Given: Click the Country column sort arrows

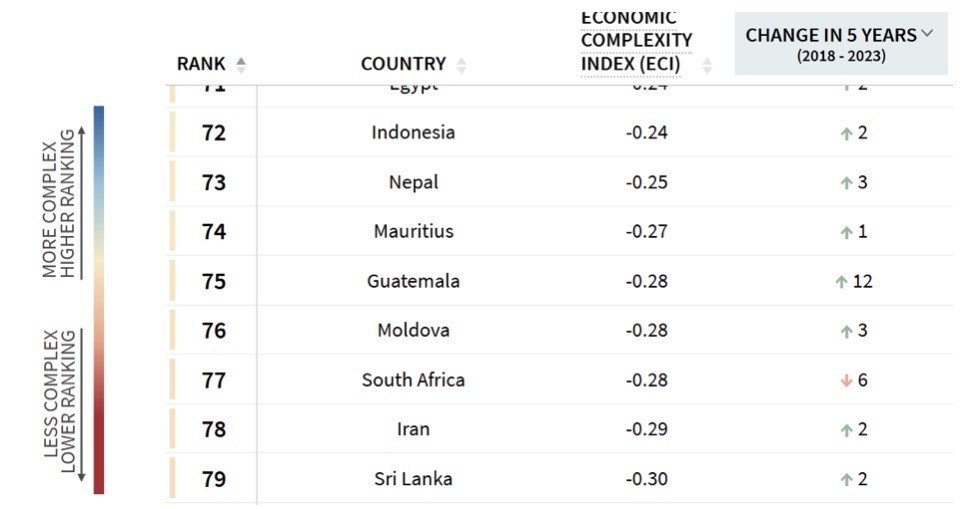Looking at the screenshot, I should coord(461,65).
